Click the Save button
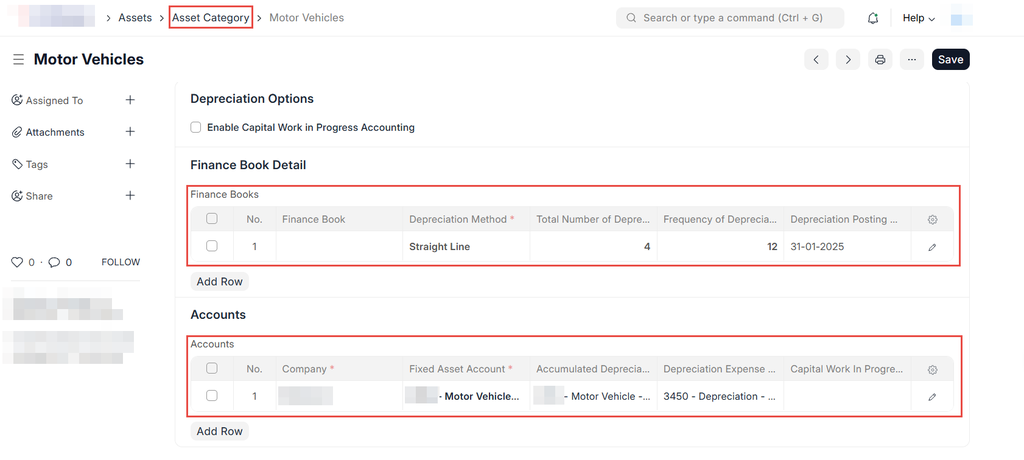Viewport: 1024px width, 460px height. (950, 60)
